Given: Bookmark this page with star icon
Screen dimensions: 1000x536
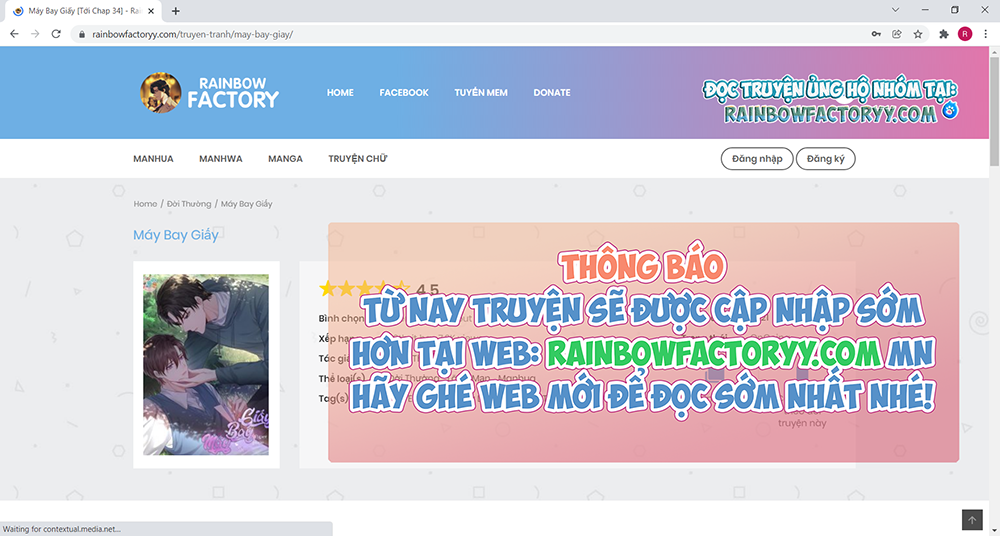Looking at the screenshot, I should coord(918,34).
